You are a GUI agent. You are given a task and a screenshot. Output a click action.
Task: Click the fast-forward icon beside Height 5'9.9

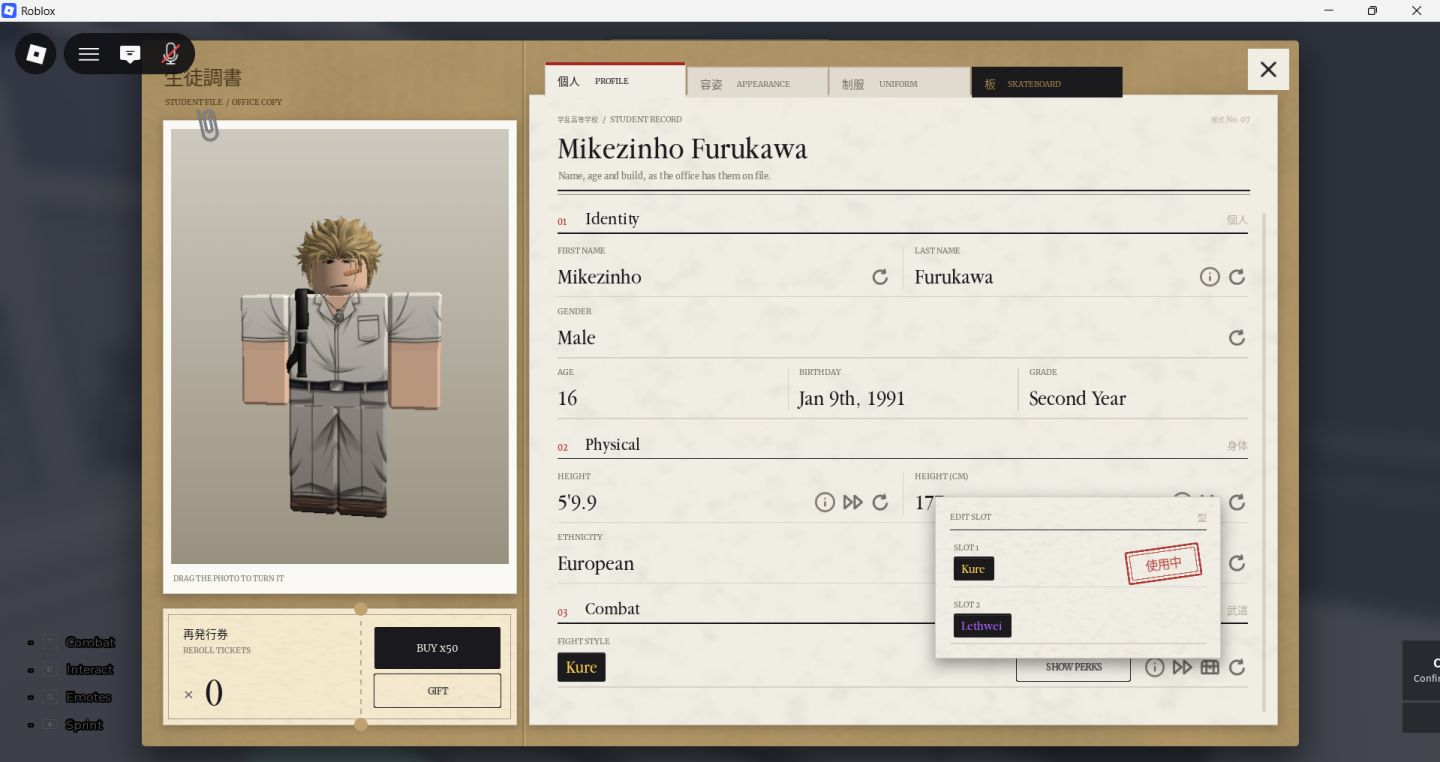tap(853, 502)
